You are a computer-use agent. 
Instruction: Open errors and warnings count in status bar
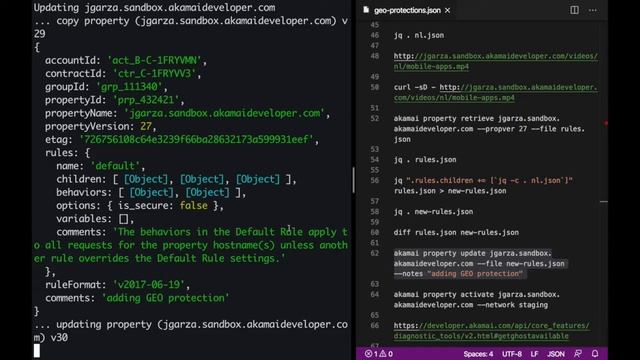coord(378,354)
